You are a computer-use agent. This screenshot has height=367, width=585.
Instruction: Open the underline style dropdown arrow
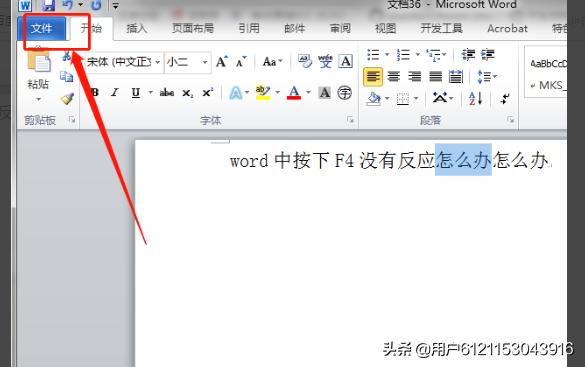[x=151, y=92]
